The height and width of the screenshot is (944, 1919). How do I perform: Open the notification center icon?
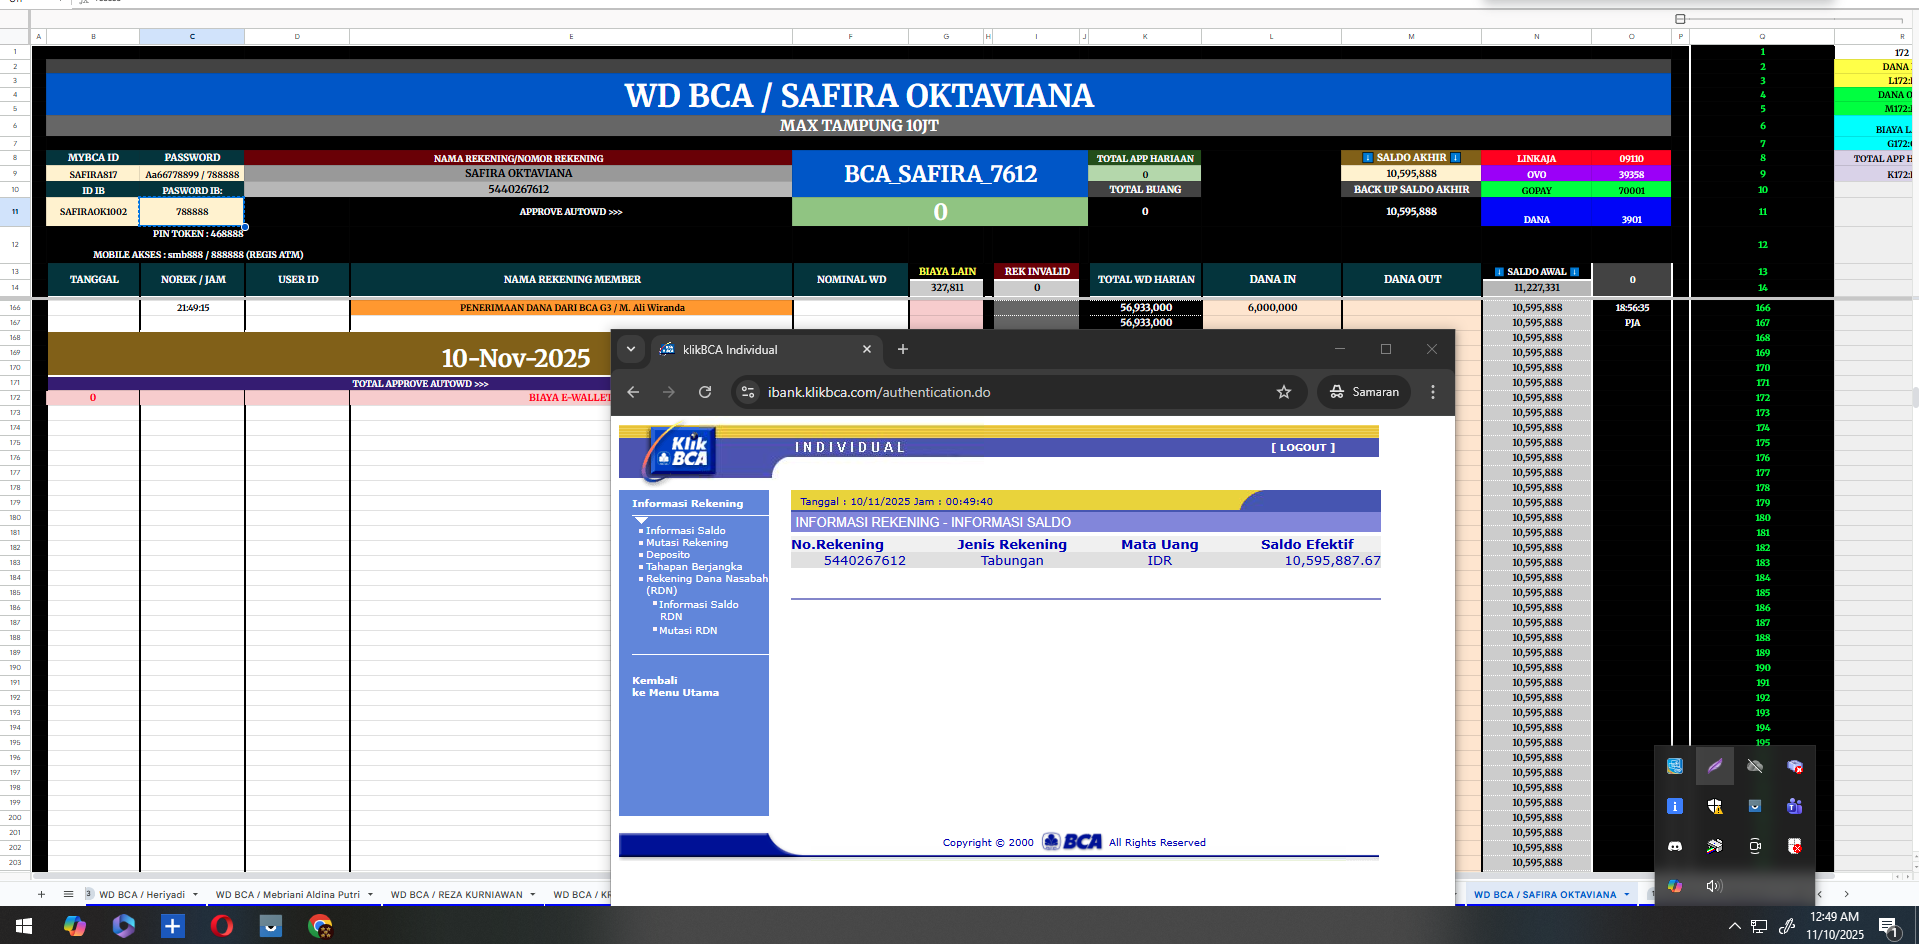pyautogui.click(x=1889, y=926)
